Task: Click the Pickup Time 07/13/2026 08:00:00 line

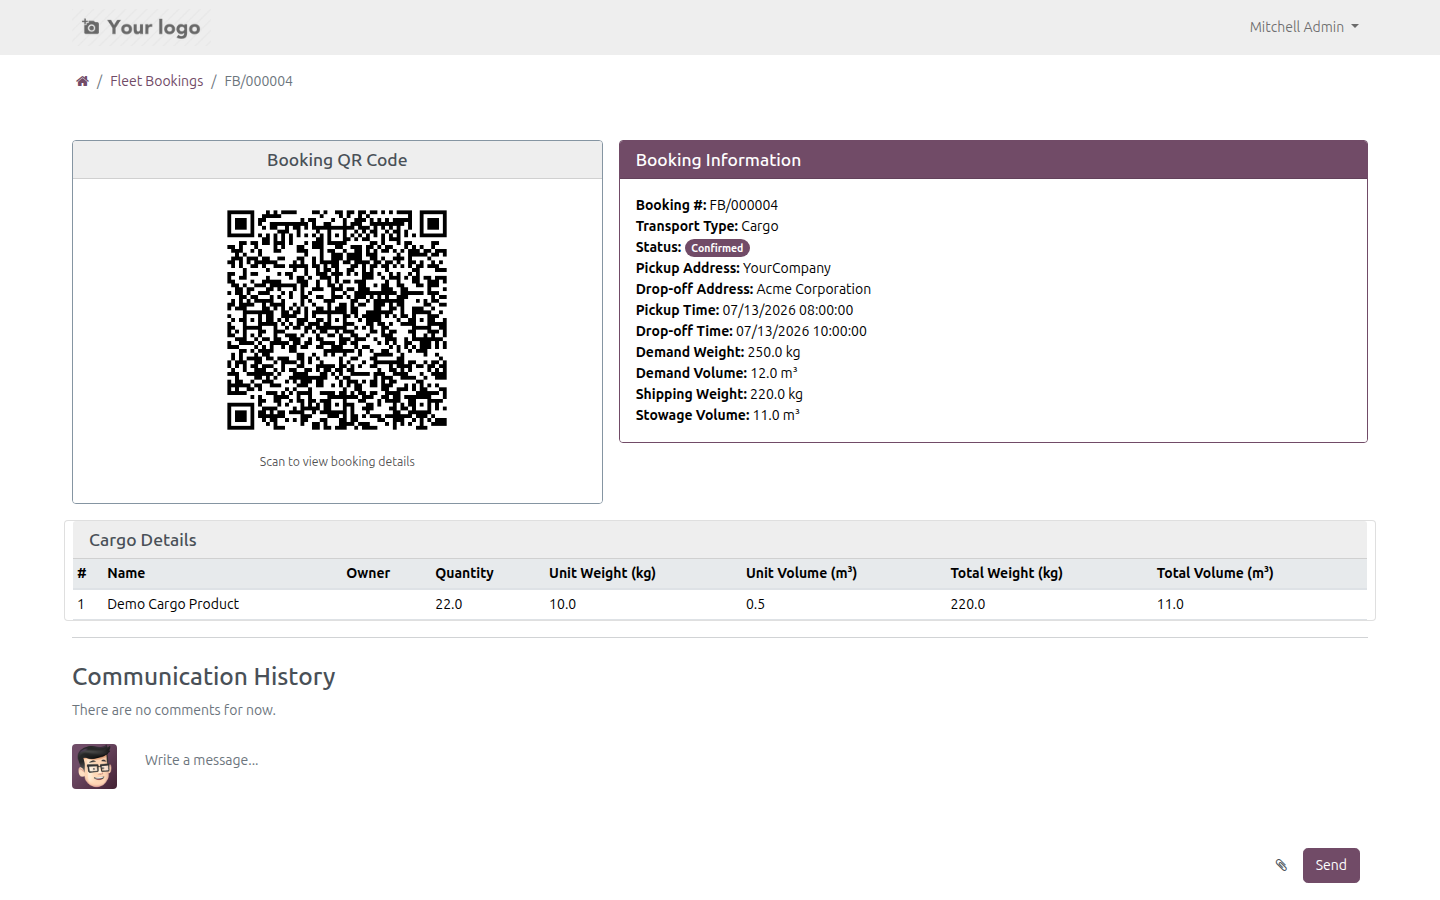Action: [744, 310]
